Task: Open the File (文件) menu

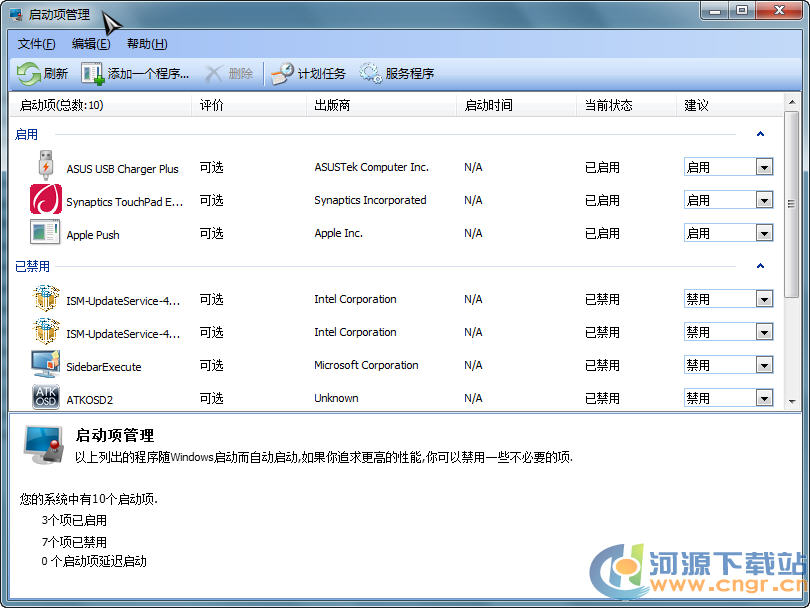Action: [x=36, y=44]
